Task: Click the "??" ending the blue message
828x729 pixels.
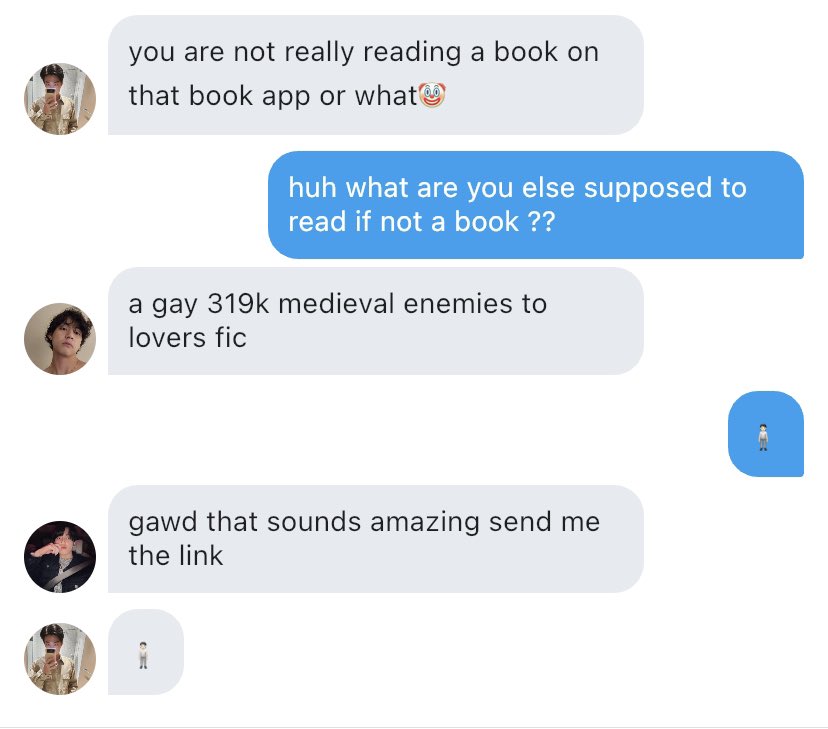Action: 542,222
